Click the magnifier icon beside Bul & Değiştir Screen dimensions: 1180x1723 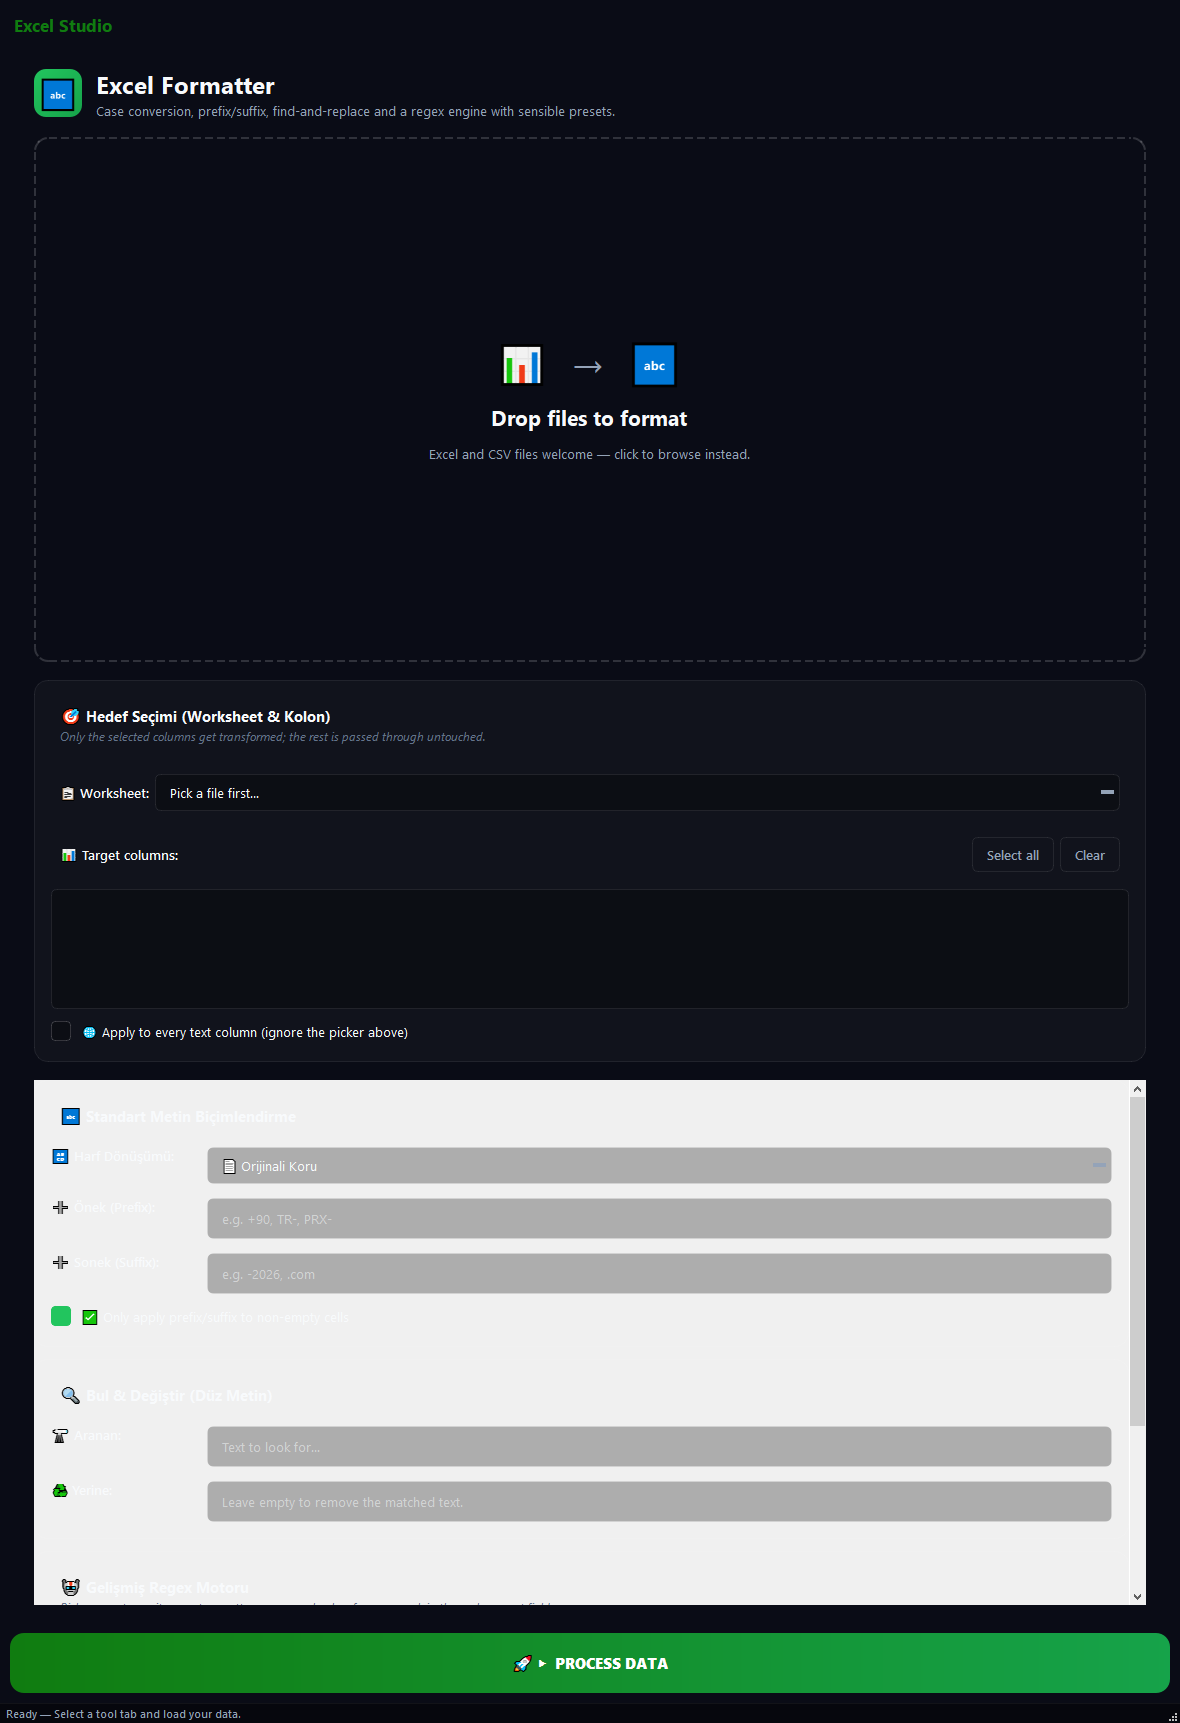(x=71, y=1395)
